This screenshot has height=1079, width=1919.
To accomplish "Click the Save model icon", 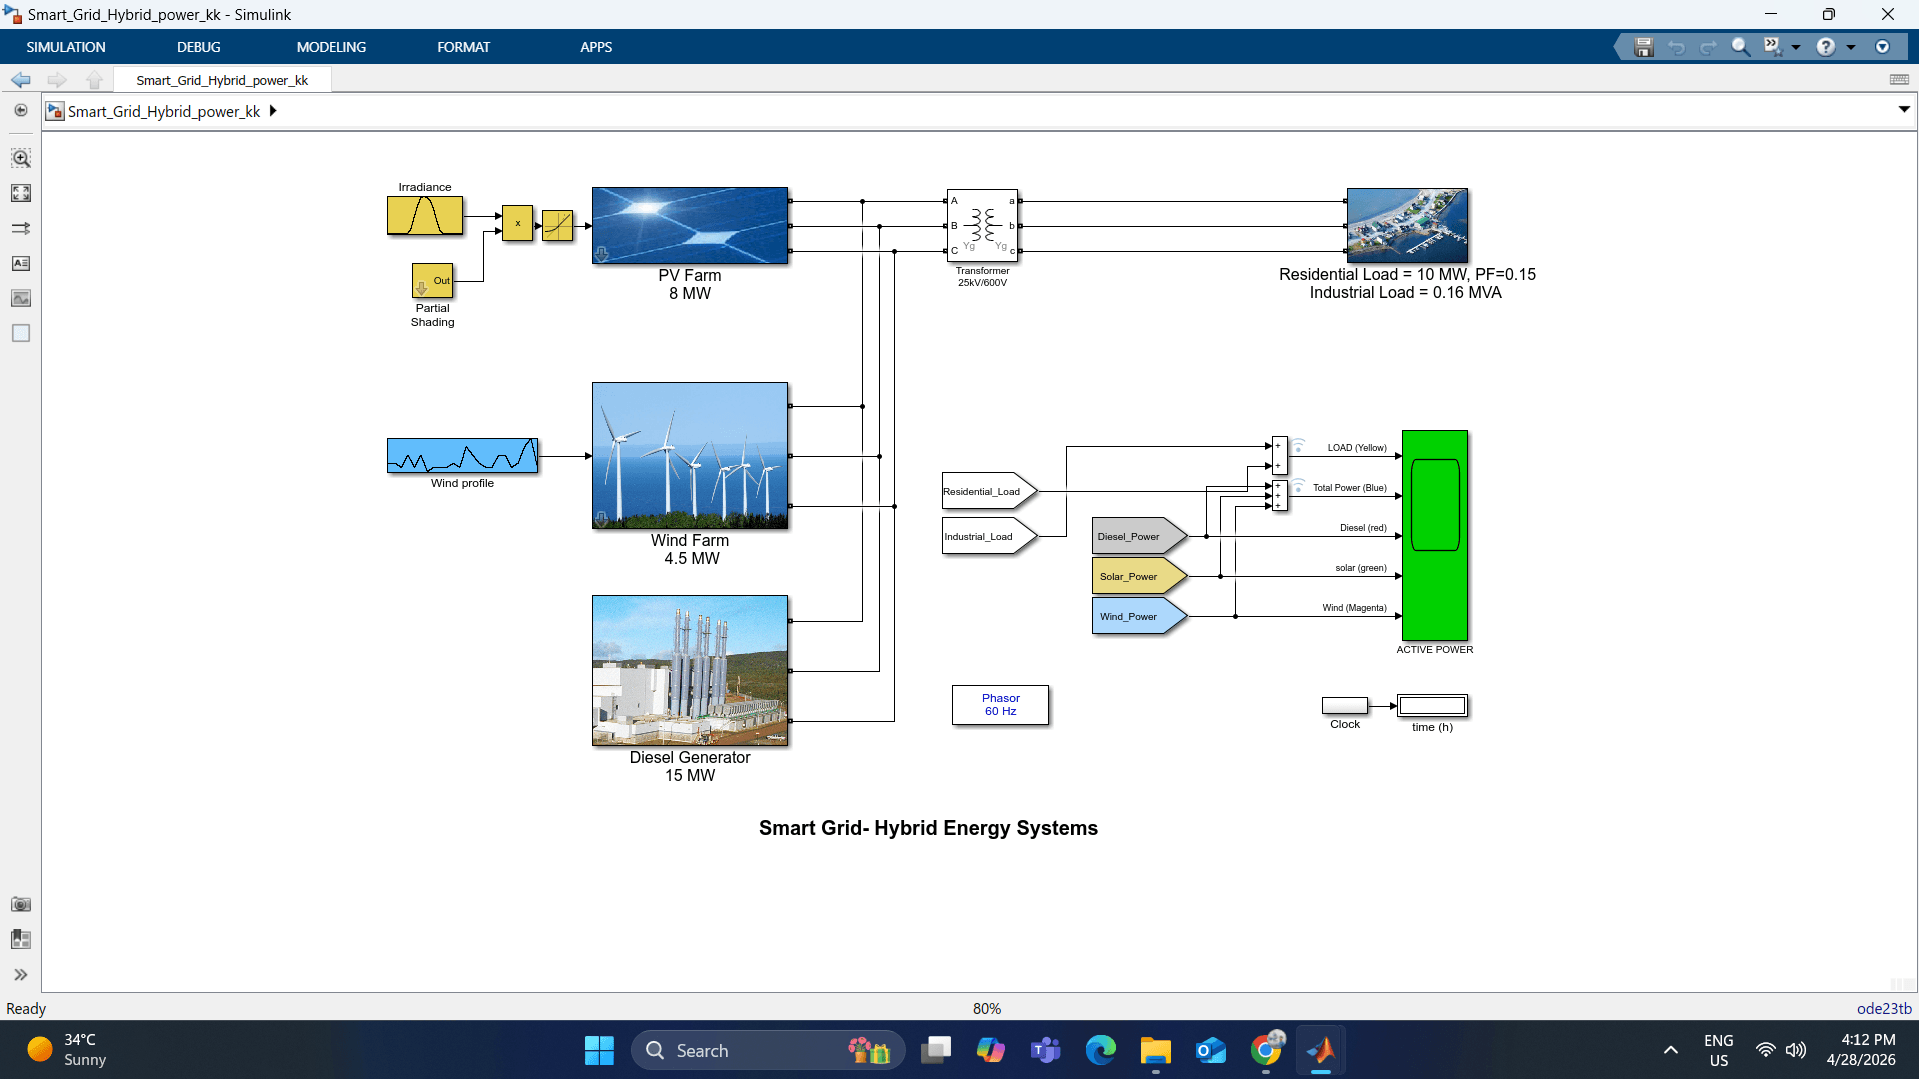I will (x=1643, y=47).
